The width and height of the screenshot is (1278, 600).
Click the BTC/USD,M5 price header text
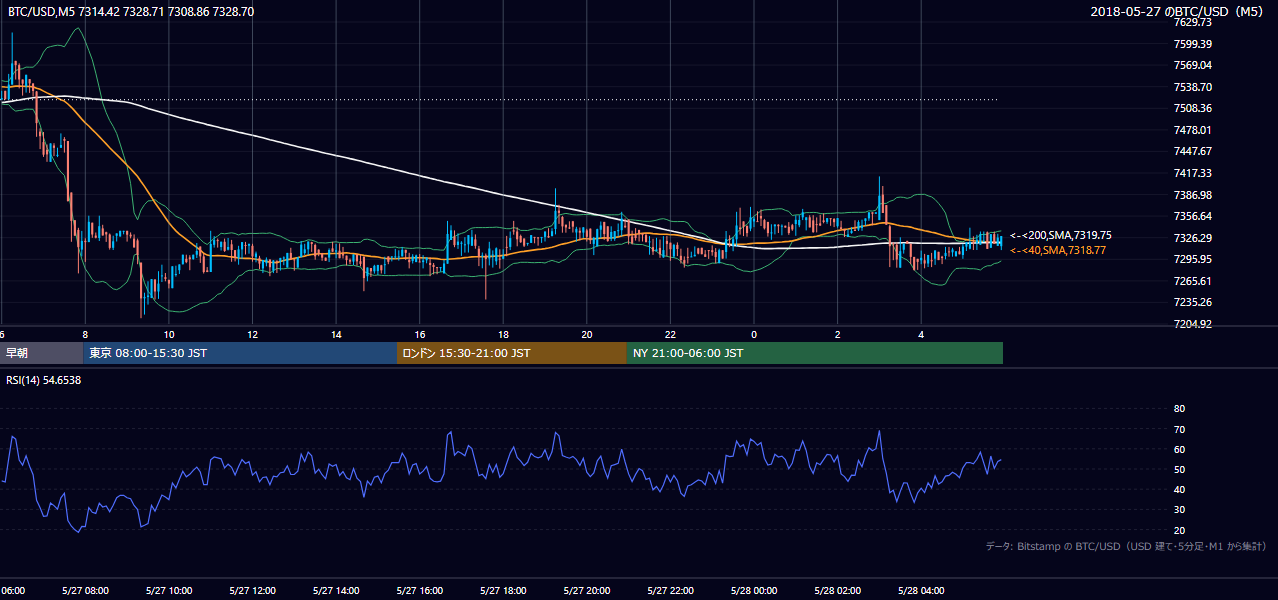131,11
